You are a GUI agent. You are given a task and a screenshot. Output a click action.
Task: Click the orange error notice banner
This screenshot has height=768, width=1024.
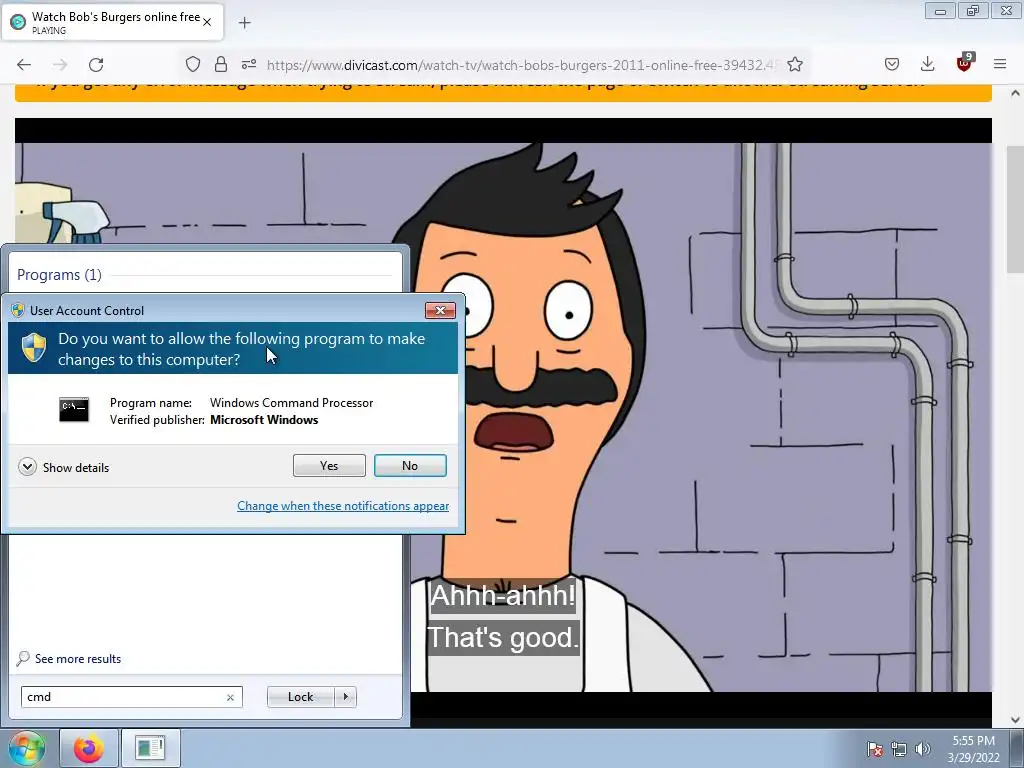point(503,92)
